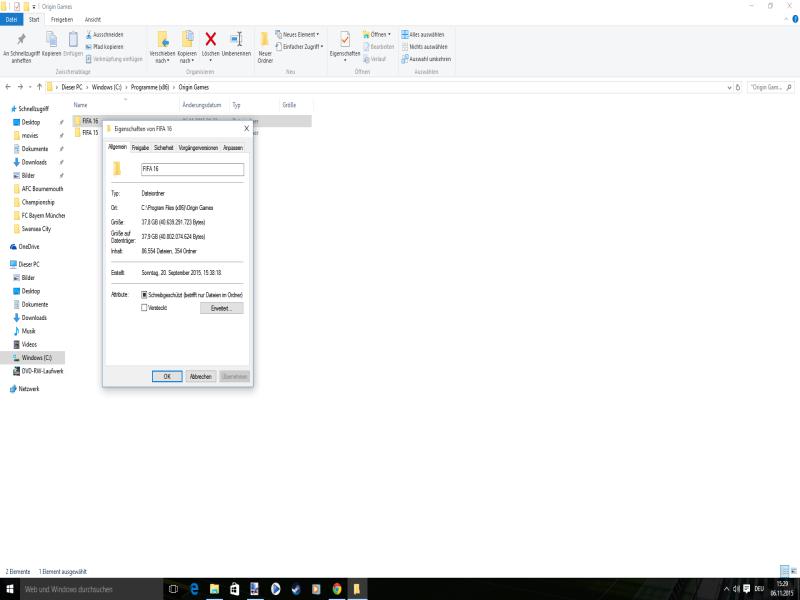800x600 pixels.
Task: Open the action center notification icon
Action: coord(746,589)
